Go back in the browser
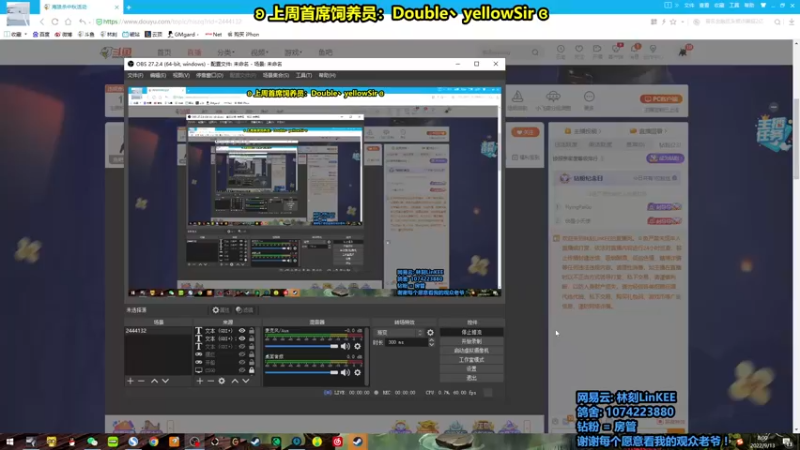 [42, 22]
